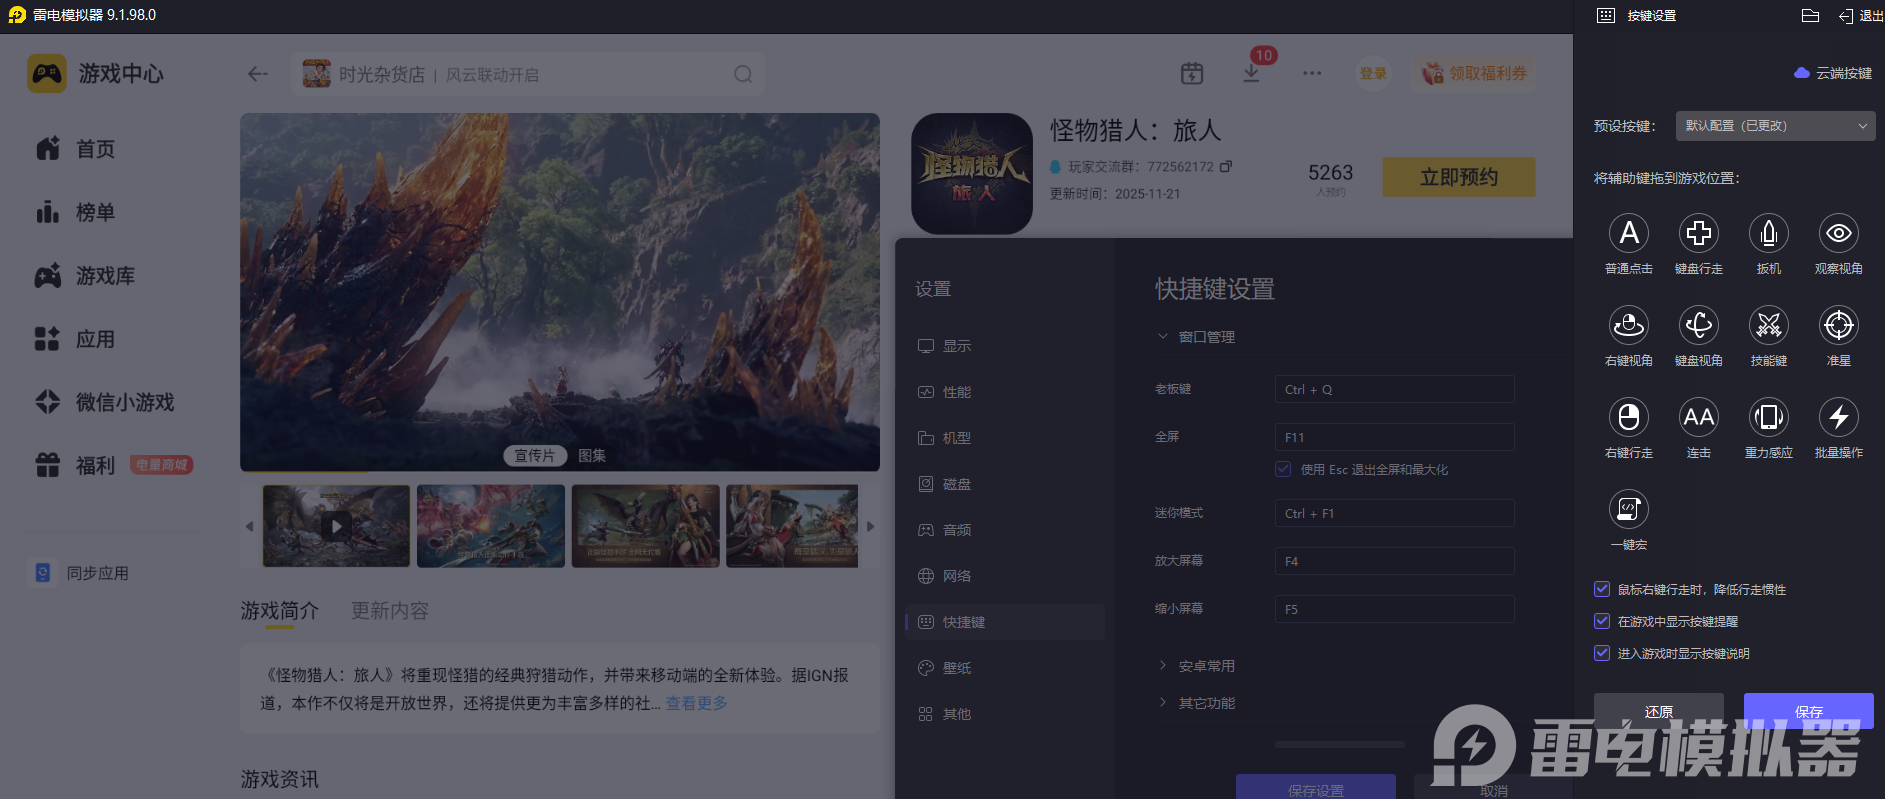Select the 批量操作 (batch operation) lightning icon

tap(1839, 417)
